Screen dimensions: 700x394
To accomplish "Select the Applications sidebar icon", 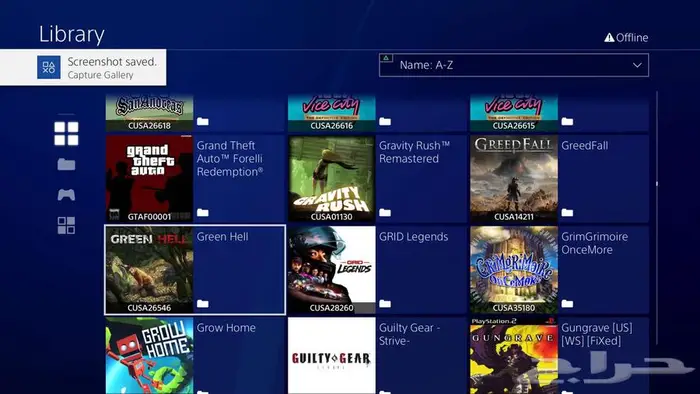I will [66, 225].
